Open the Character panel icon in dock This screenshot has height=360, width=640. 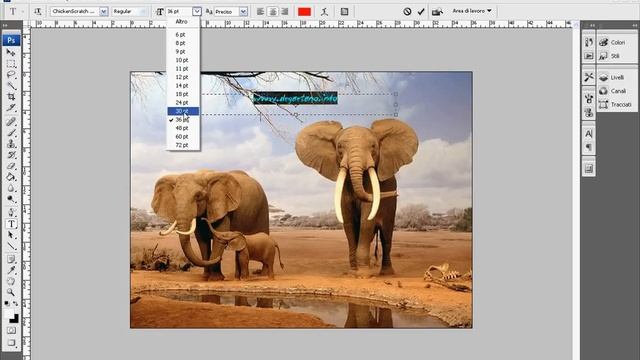pos(589,133)
